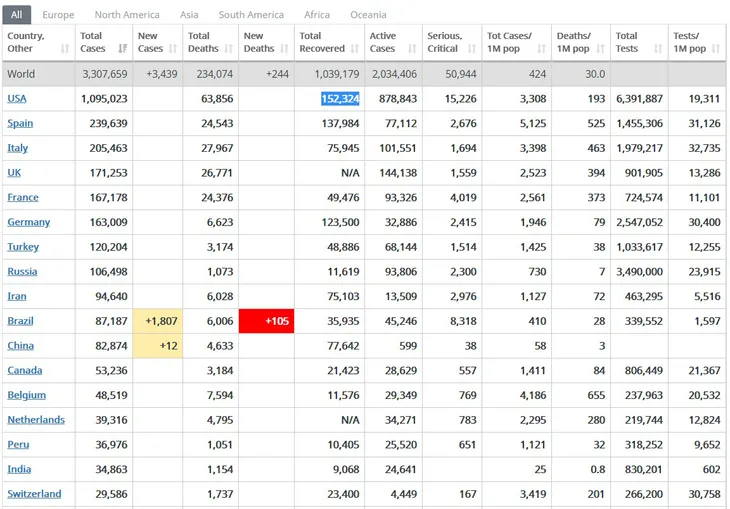Viewport: 730px width, 509px height.
Task: Sort by New Cases column arrows
Action: [x=173, y=48]
